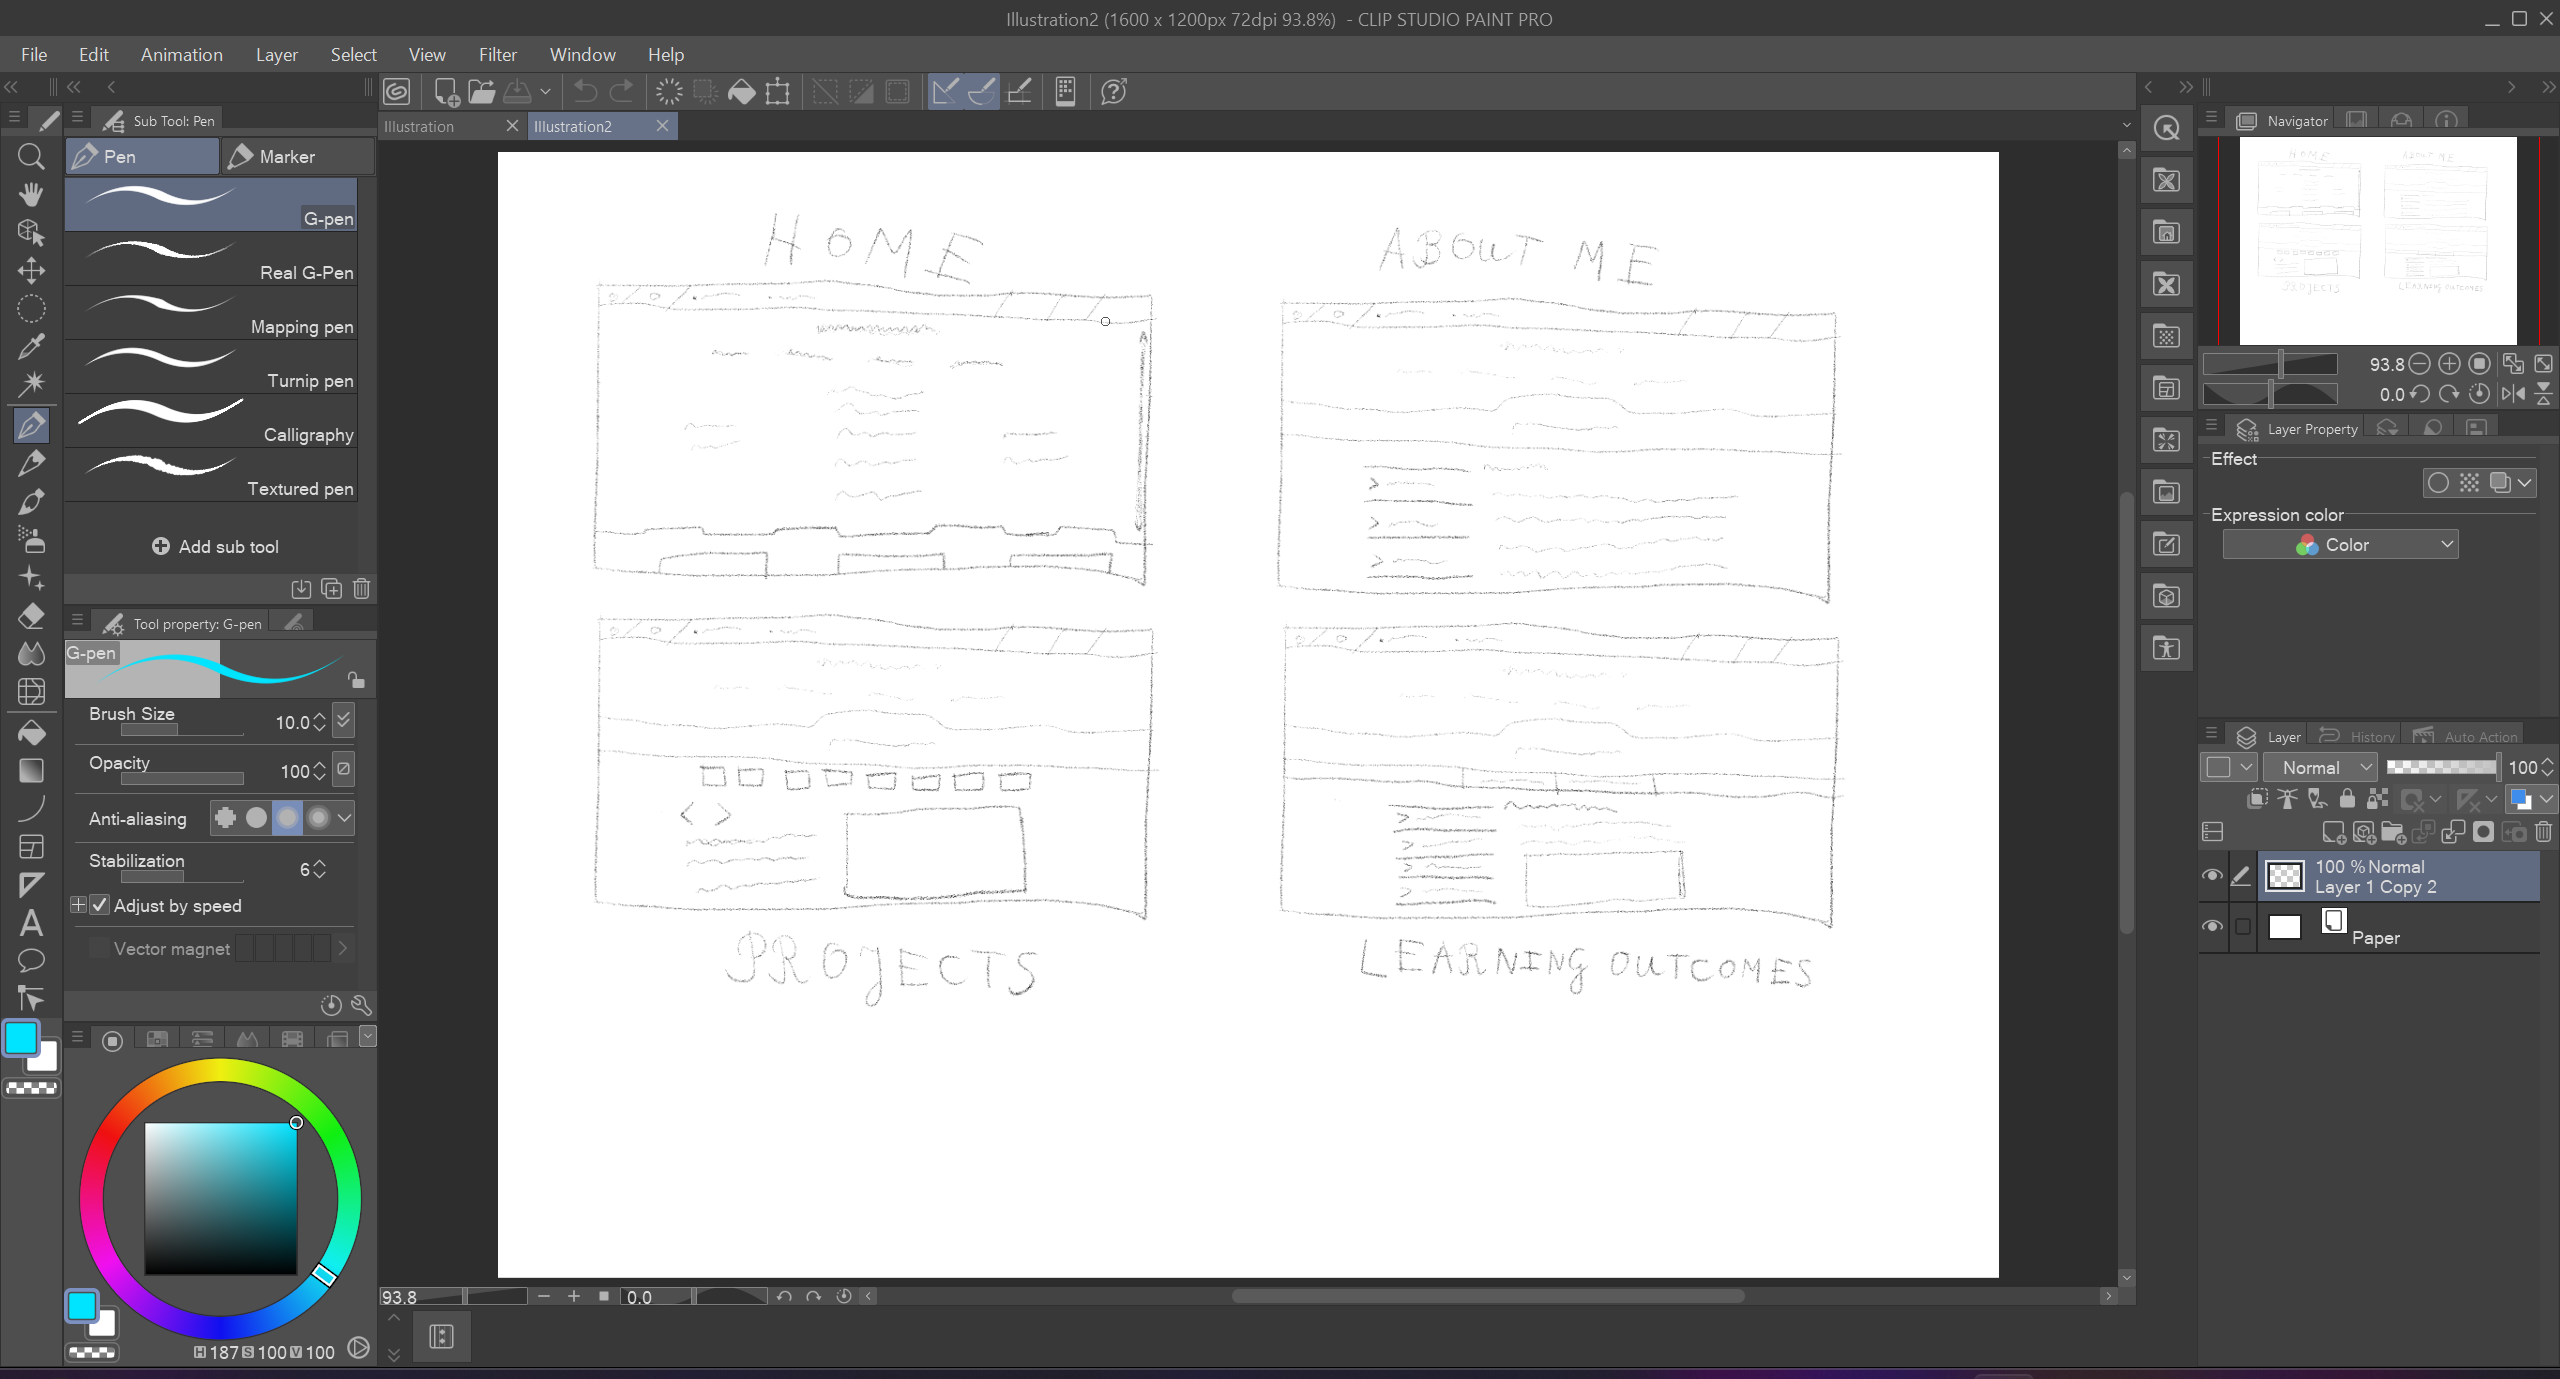This screenshot has height=1379, width=2560.
Task: Toggle the Paper layer visibility eye
Action: [x=2212, y=926]
